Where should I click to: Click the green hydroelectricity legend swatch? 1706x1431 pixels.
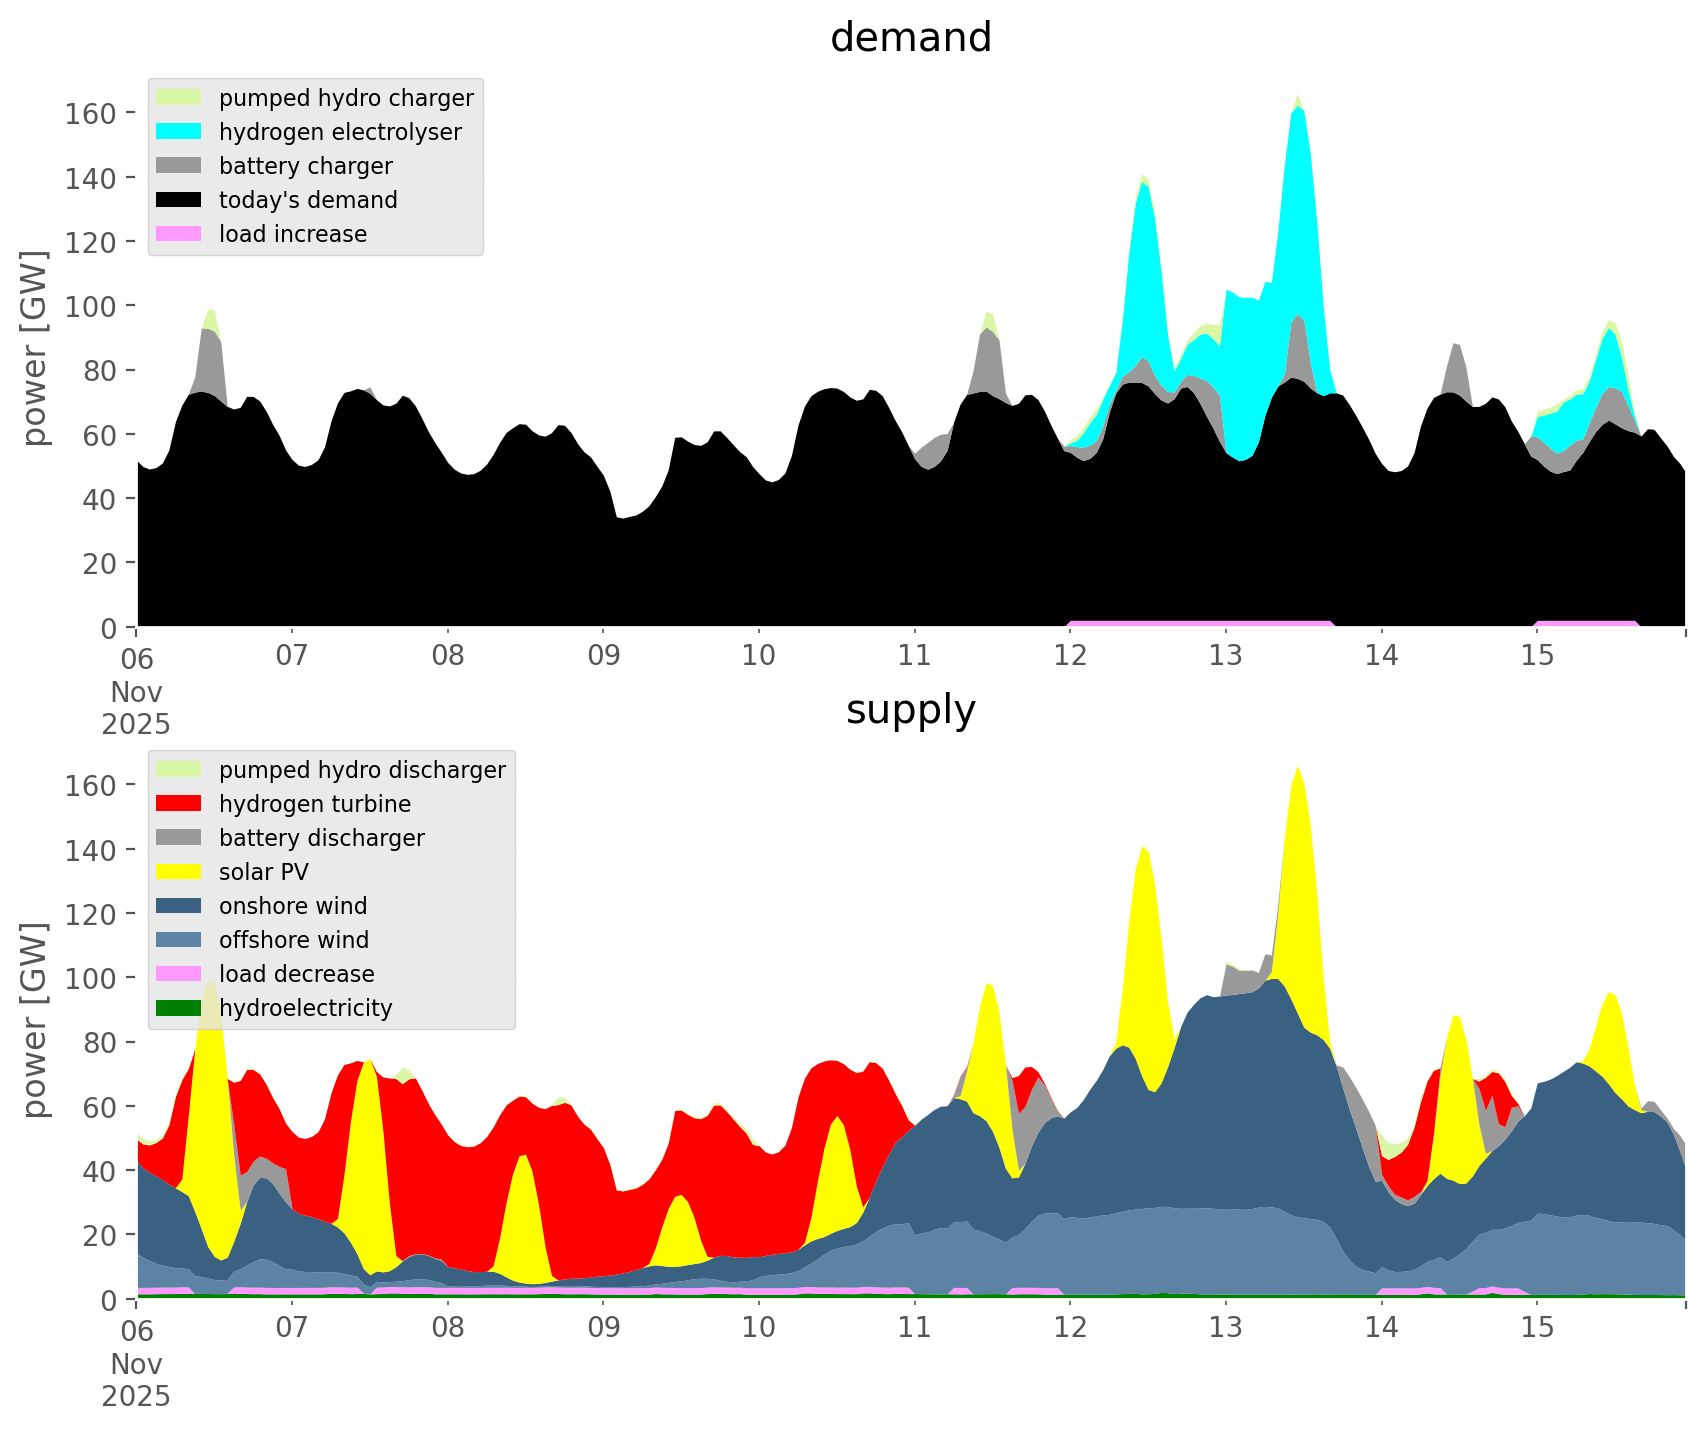pos(179,1008)
